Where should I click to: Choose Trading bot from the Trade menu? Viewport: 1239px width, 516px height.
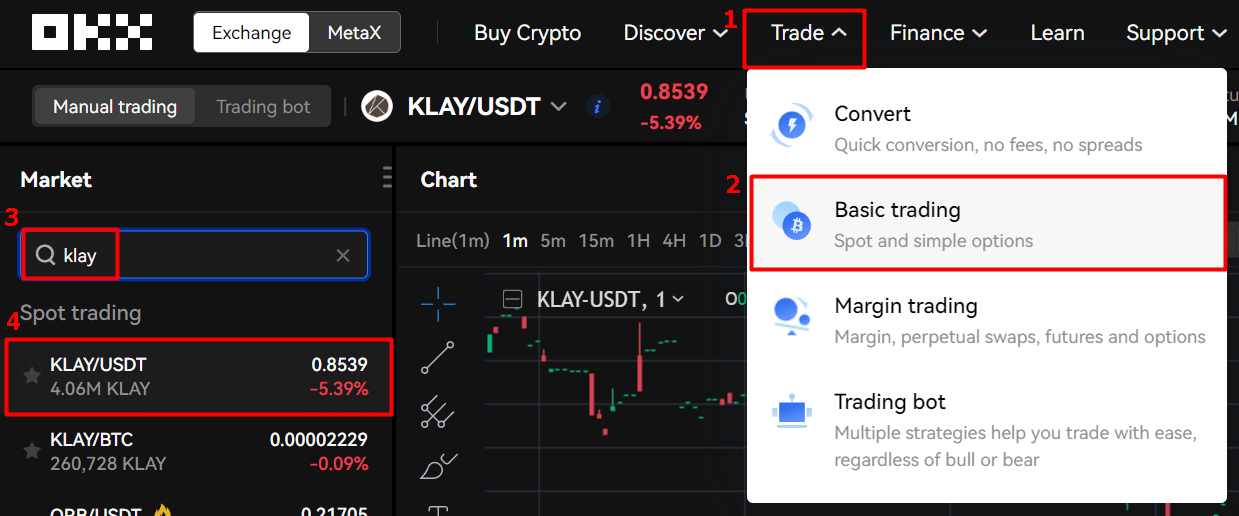point(987,430)
